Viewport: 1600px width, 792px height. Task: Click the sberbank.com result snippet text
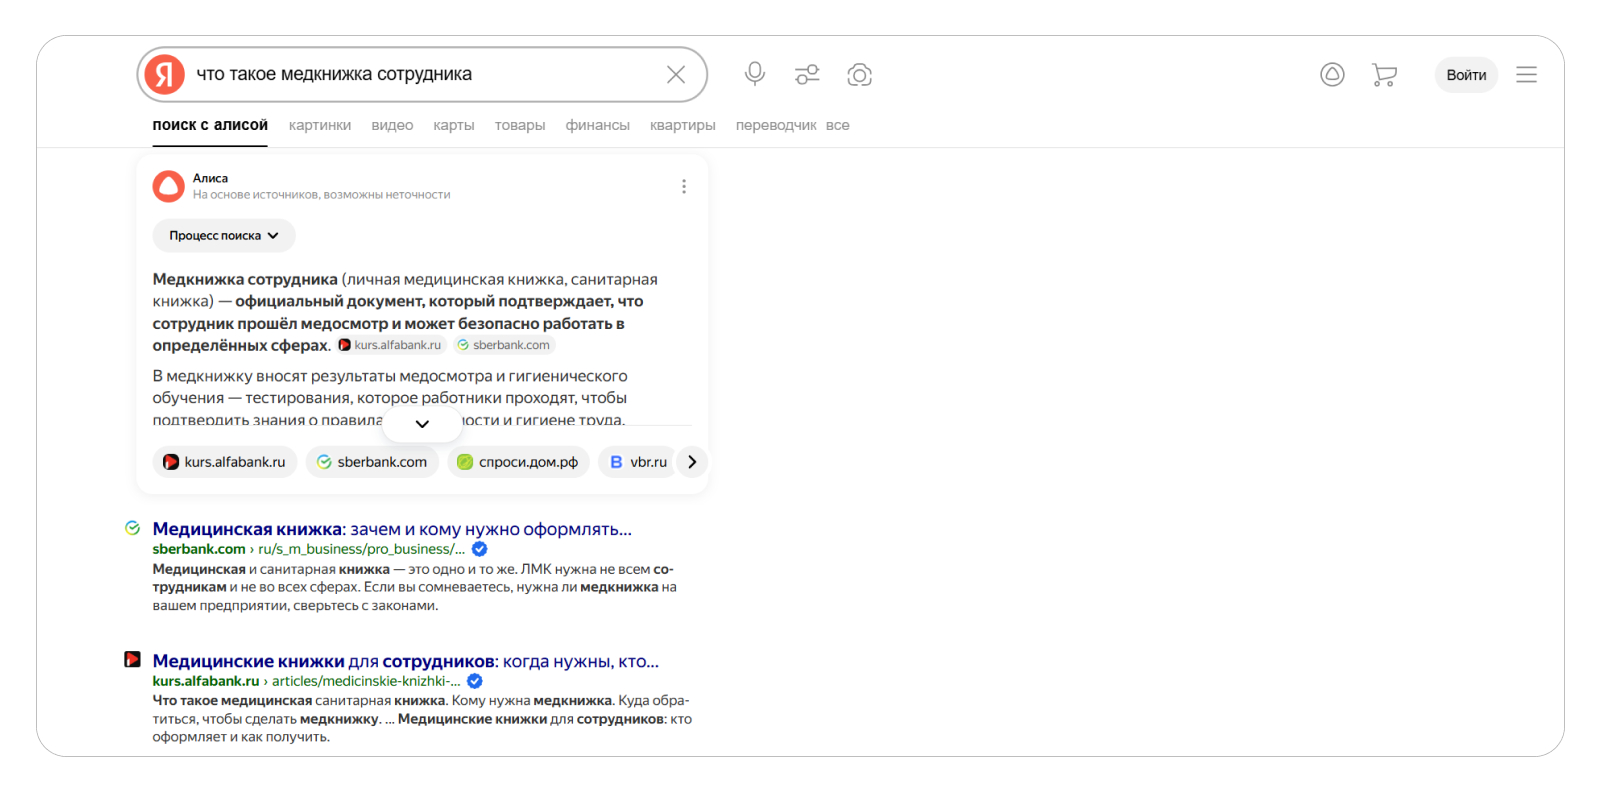415,587
